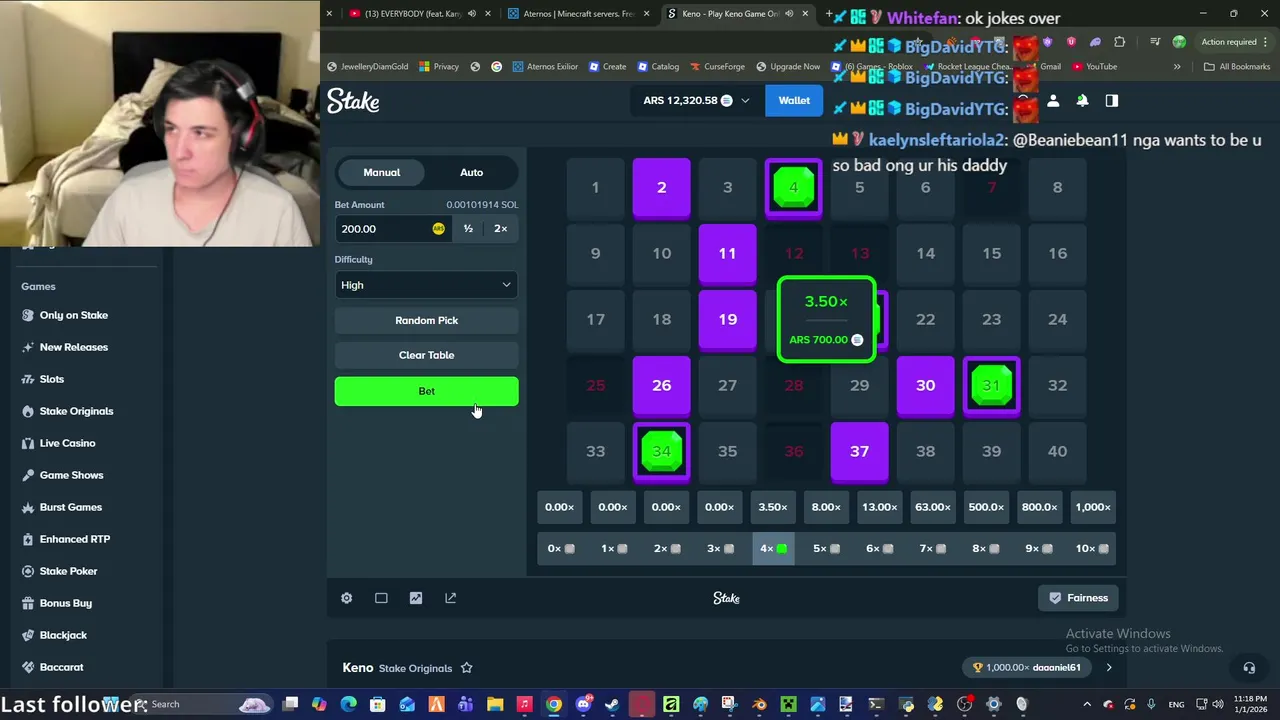Click the 10× hits indicator
Screen dimensions: 1280x720
coord(1092,548)
